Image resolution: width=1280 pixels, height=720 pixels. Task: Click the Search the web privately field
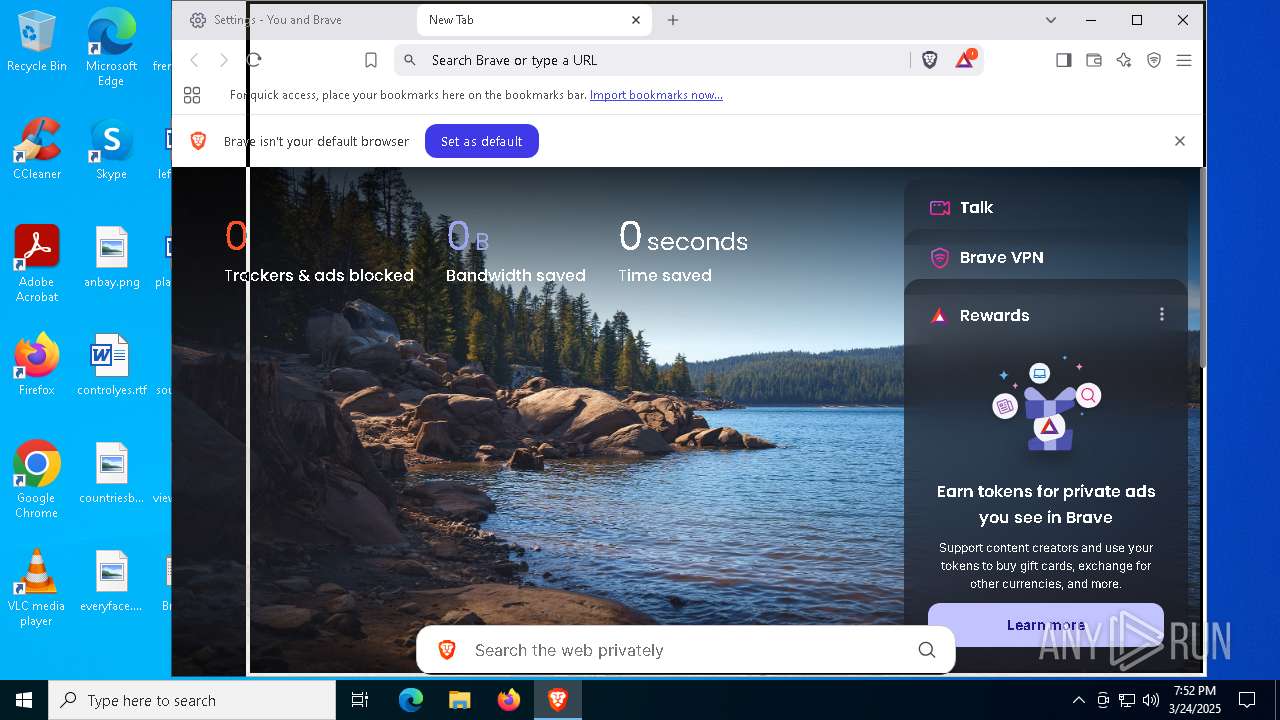coord(686,650)
